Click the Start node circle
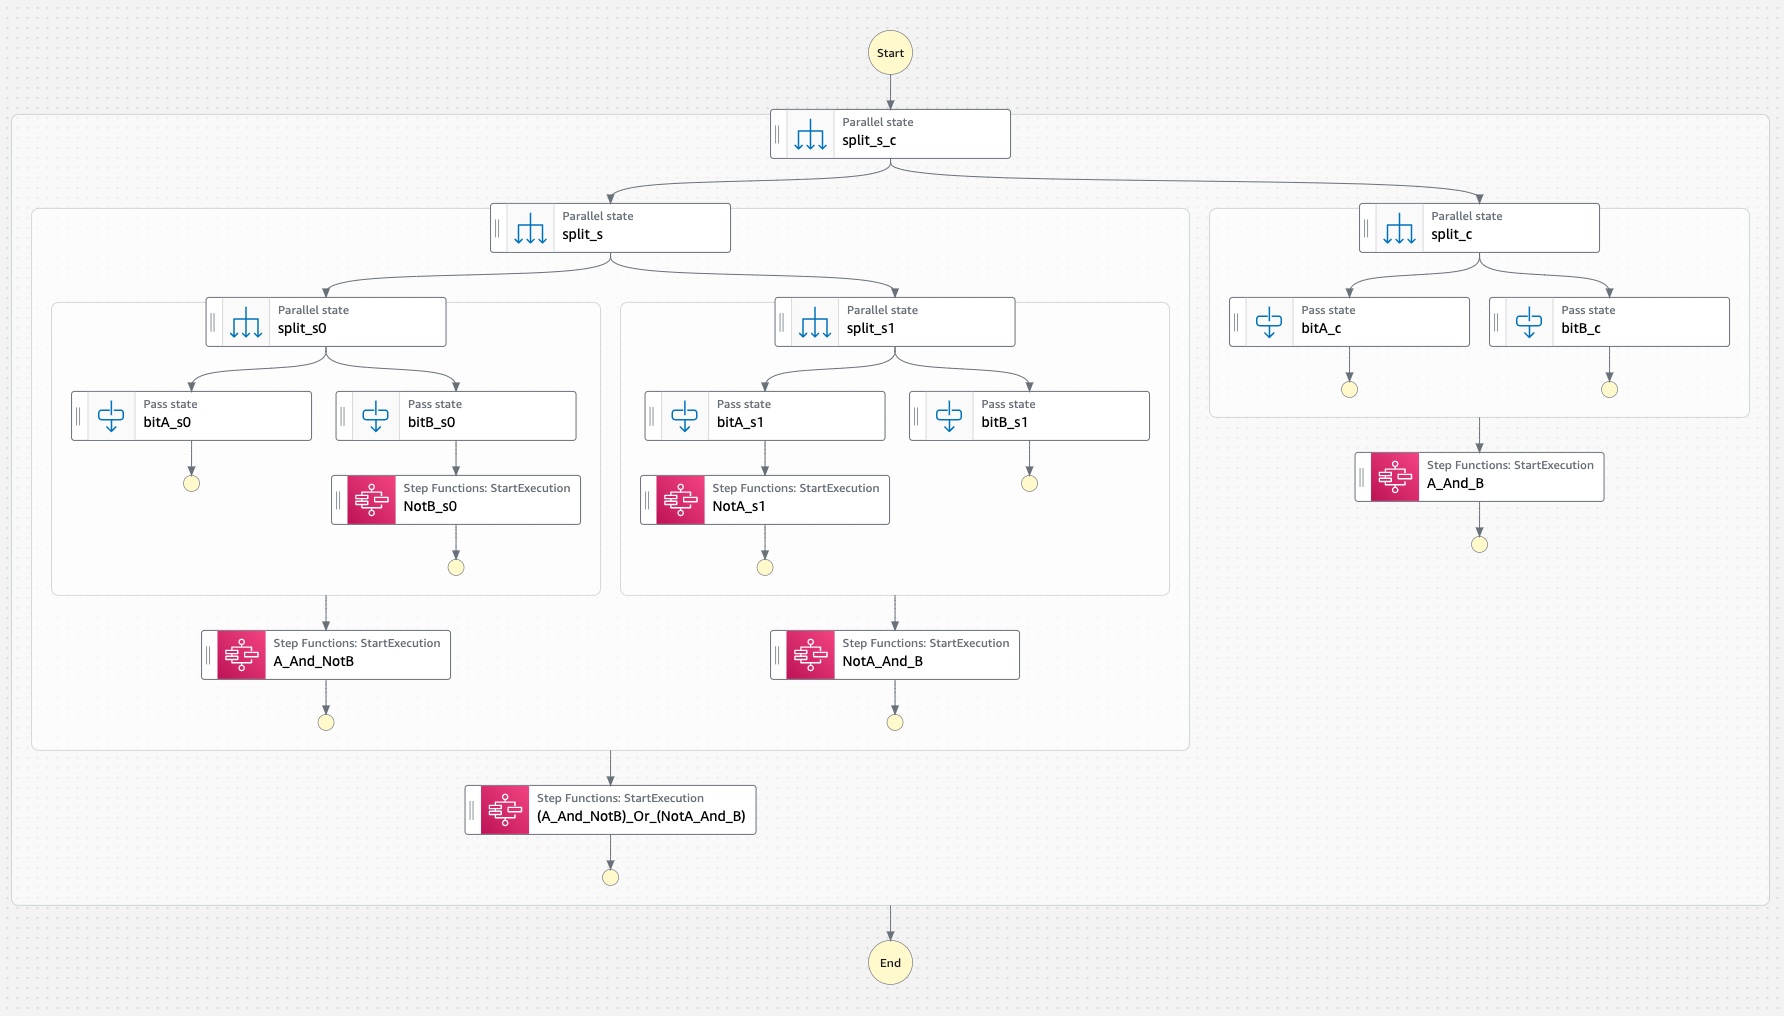This screenshot has width=1784, height=1016. coord(890,53)
